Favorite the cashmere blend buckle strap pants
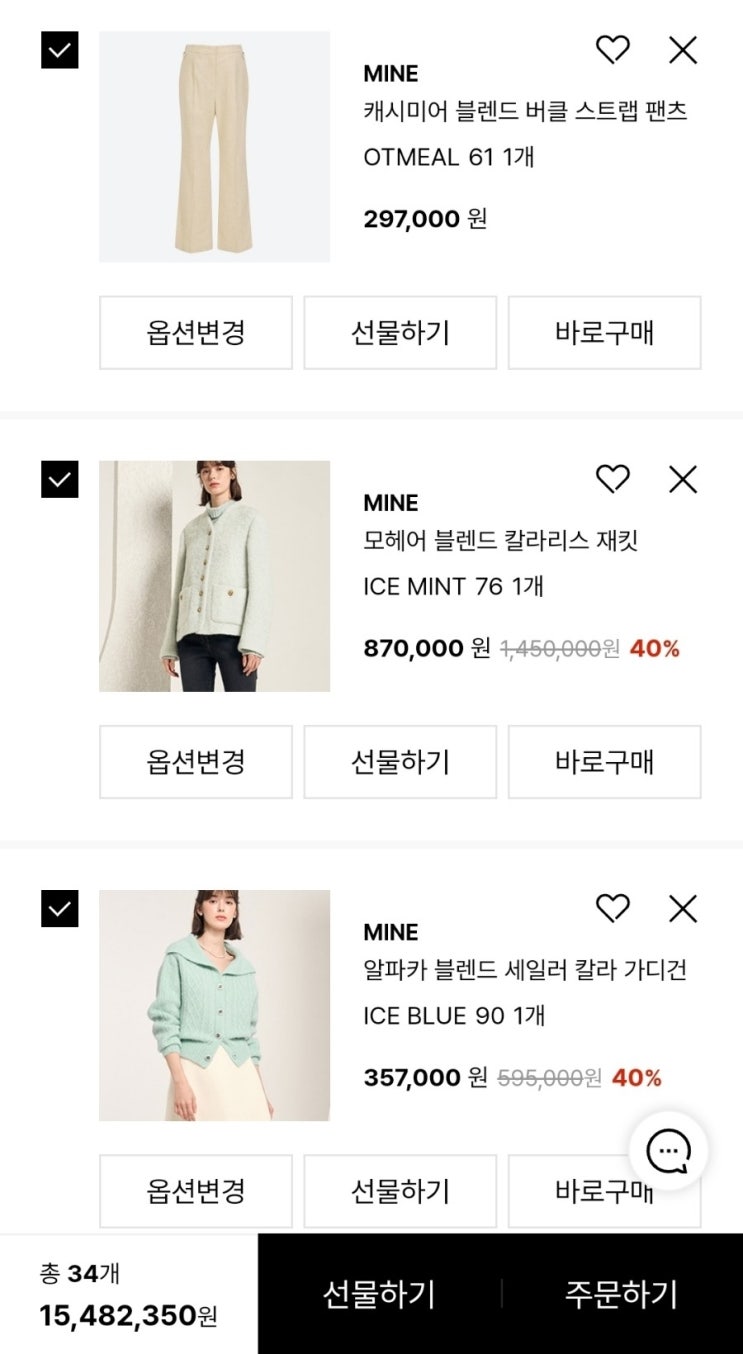The width and height of the screenshot is (743, 1354). pyautogui.click(x=612, y=50)
